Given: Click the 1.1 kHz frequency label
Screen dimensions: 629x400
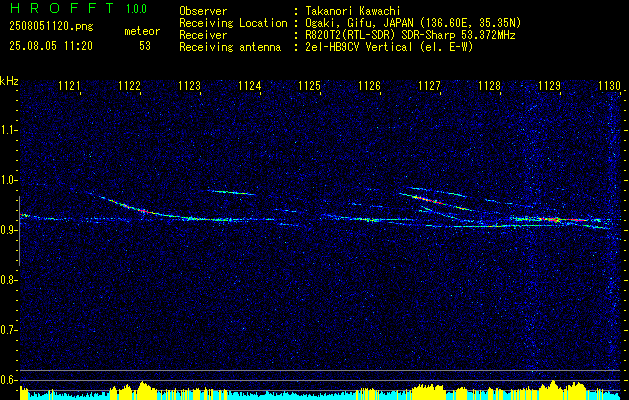Looking at the screenshot, I should pos(8,130).
